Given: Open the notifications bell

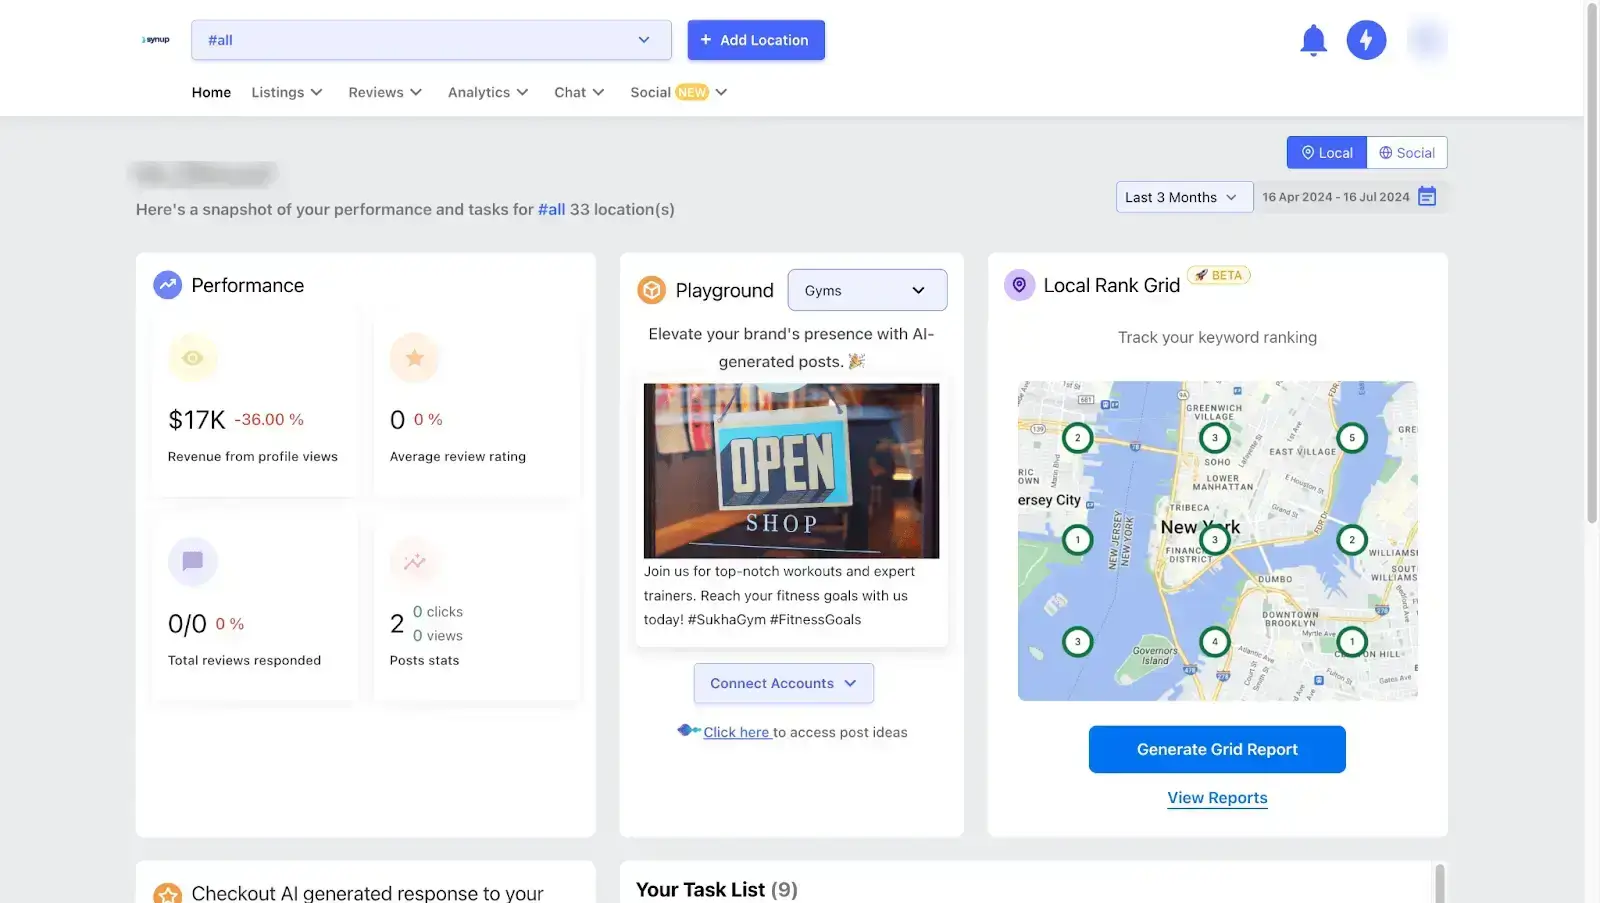Looking at the screenshot, I should click(x=1313, y=40).
